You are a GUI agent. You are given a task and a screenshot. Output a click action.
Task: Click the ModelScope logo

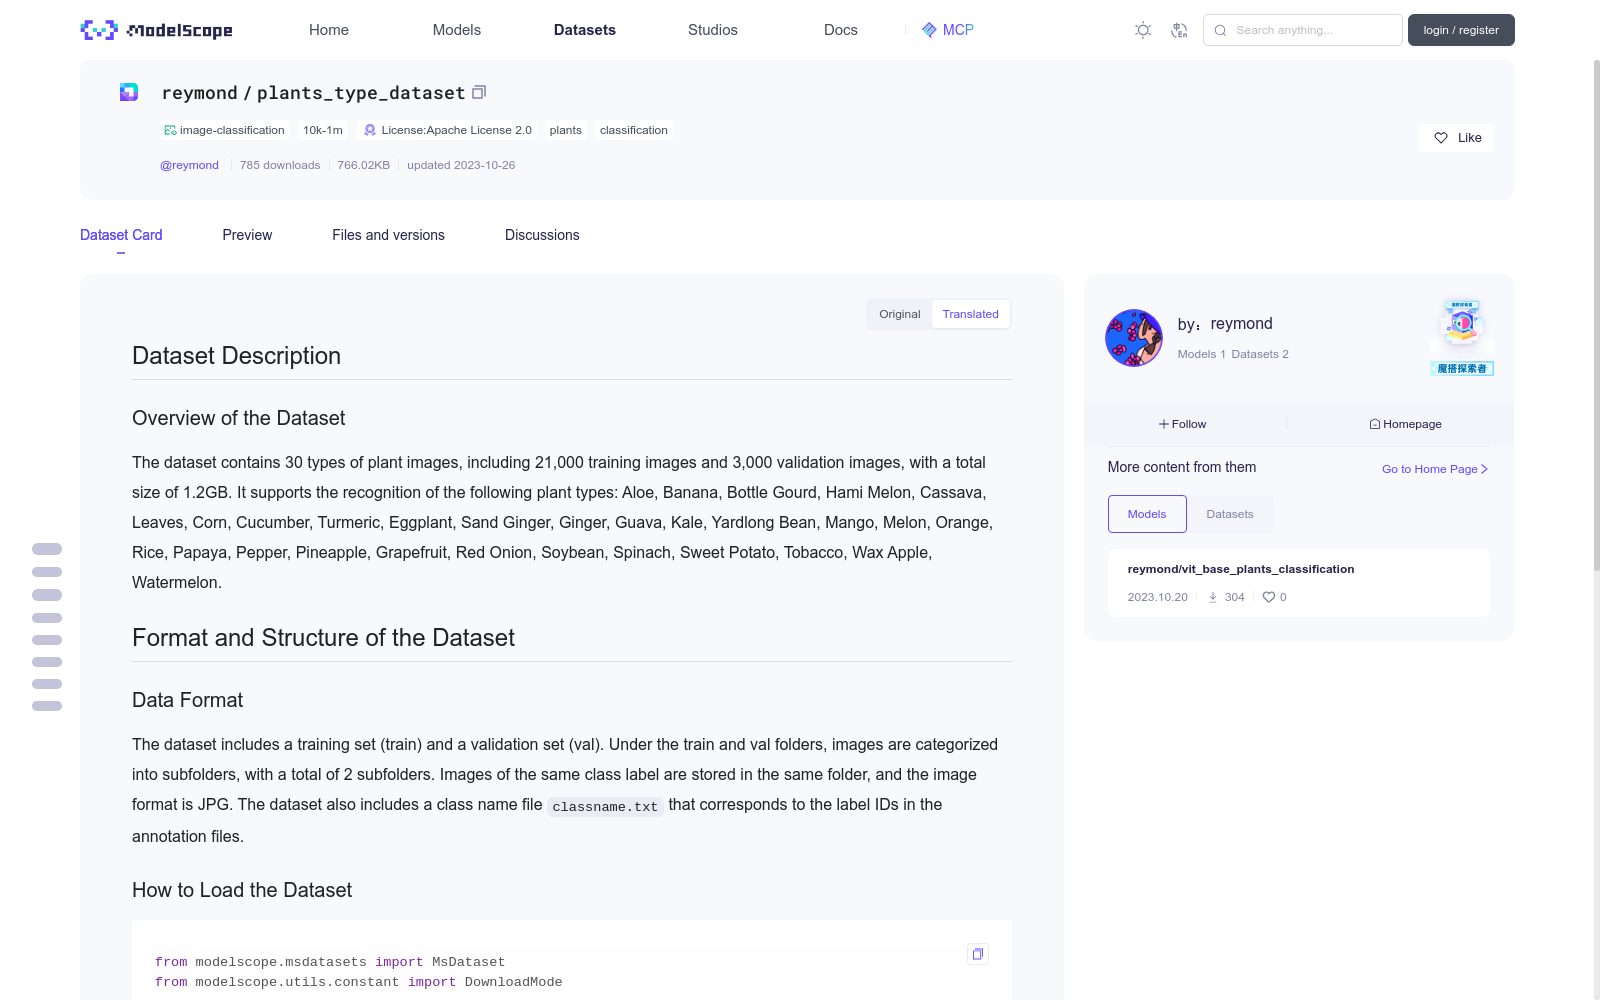pos(156,30)
